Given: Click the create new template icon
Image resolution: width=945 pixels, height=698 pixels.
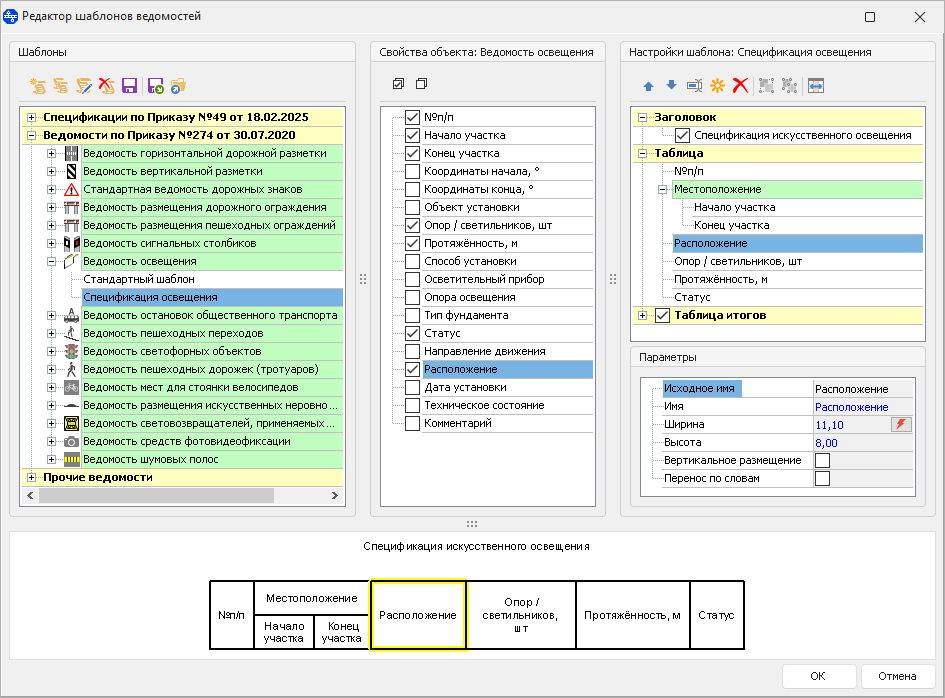Looking at the screenshot, I should point(39,86).
